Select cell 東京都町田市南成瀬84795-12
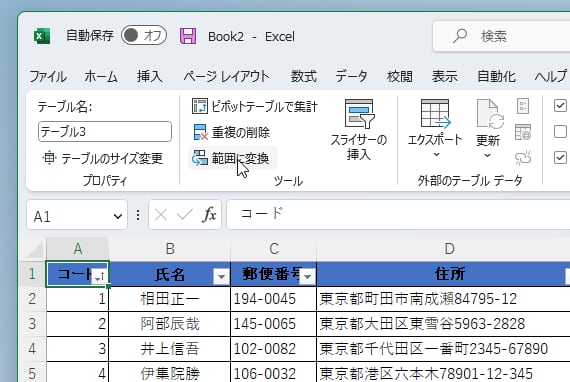The image size is (570, 382). (x=443, y=299)
